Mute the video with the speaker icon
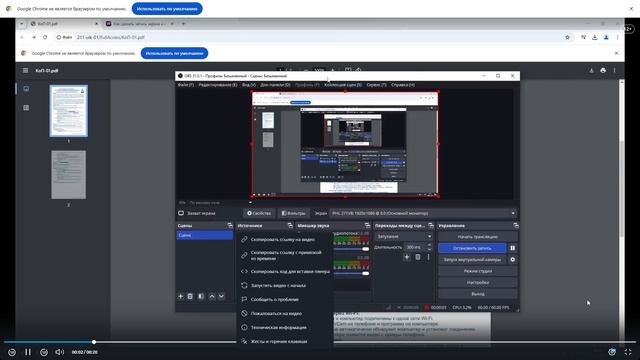Image resolution: width=640 pixels, height=360 pixels. (x=60, y=352)
